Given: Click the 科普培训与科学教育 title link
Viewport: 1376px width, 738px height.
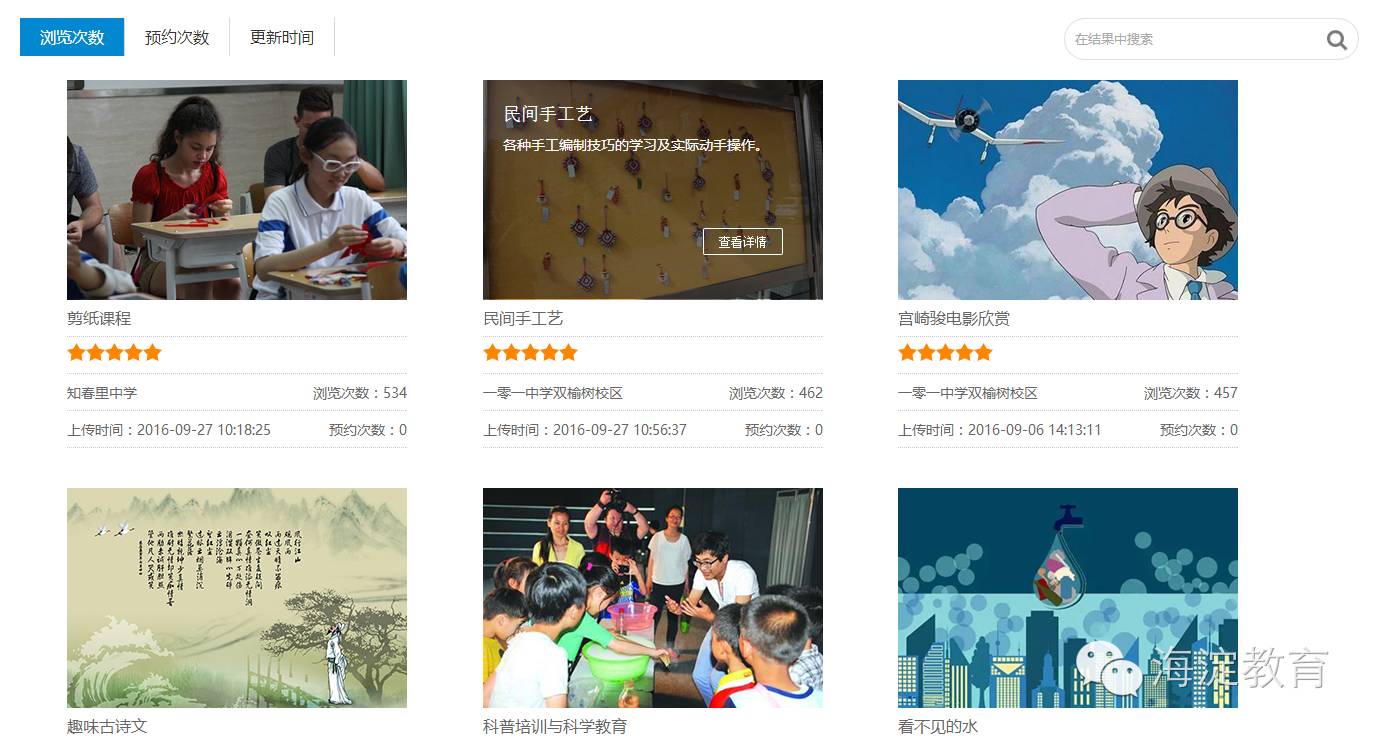Looking at the screenshot, I should [555, 726].
